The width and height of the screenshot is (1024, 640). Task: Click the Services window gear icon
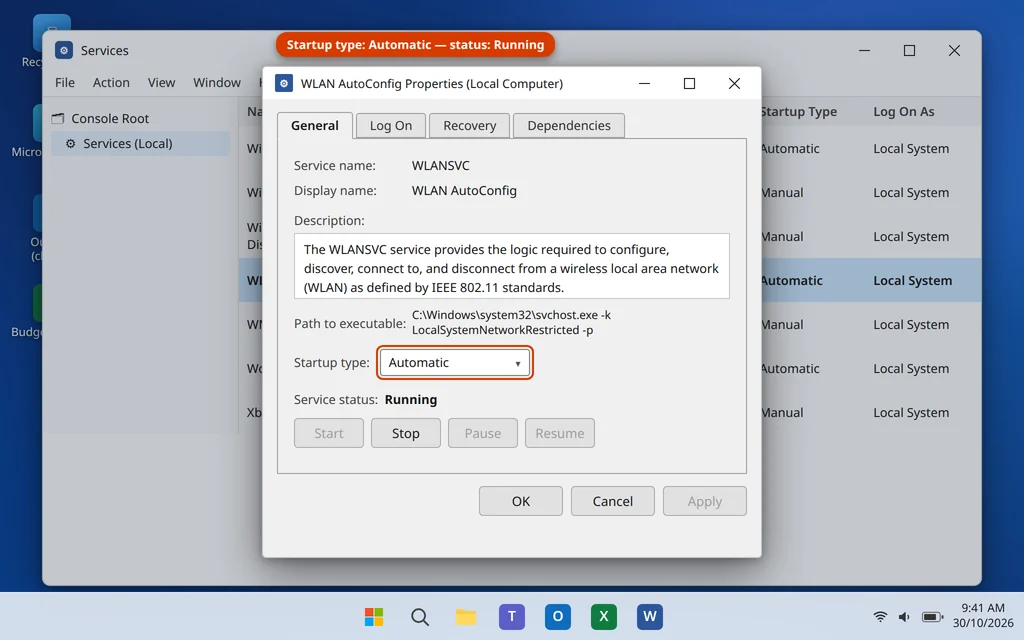pos(64,50)
